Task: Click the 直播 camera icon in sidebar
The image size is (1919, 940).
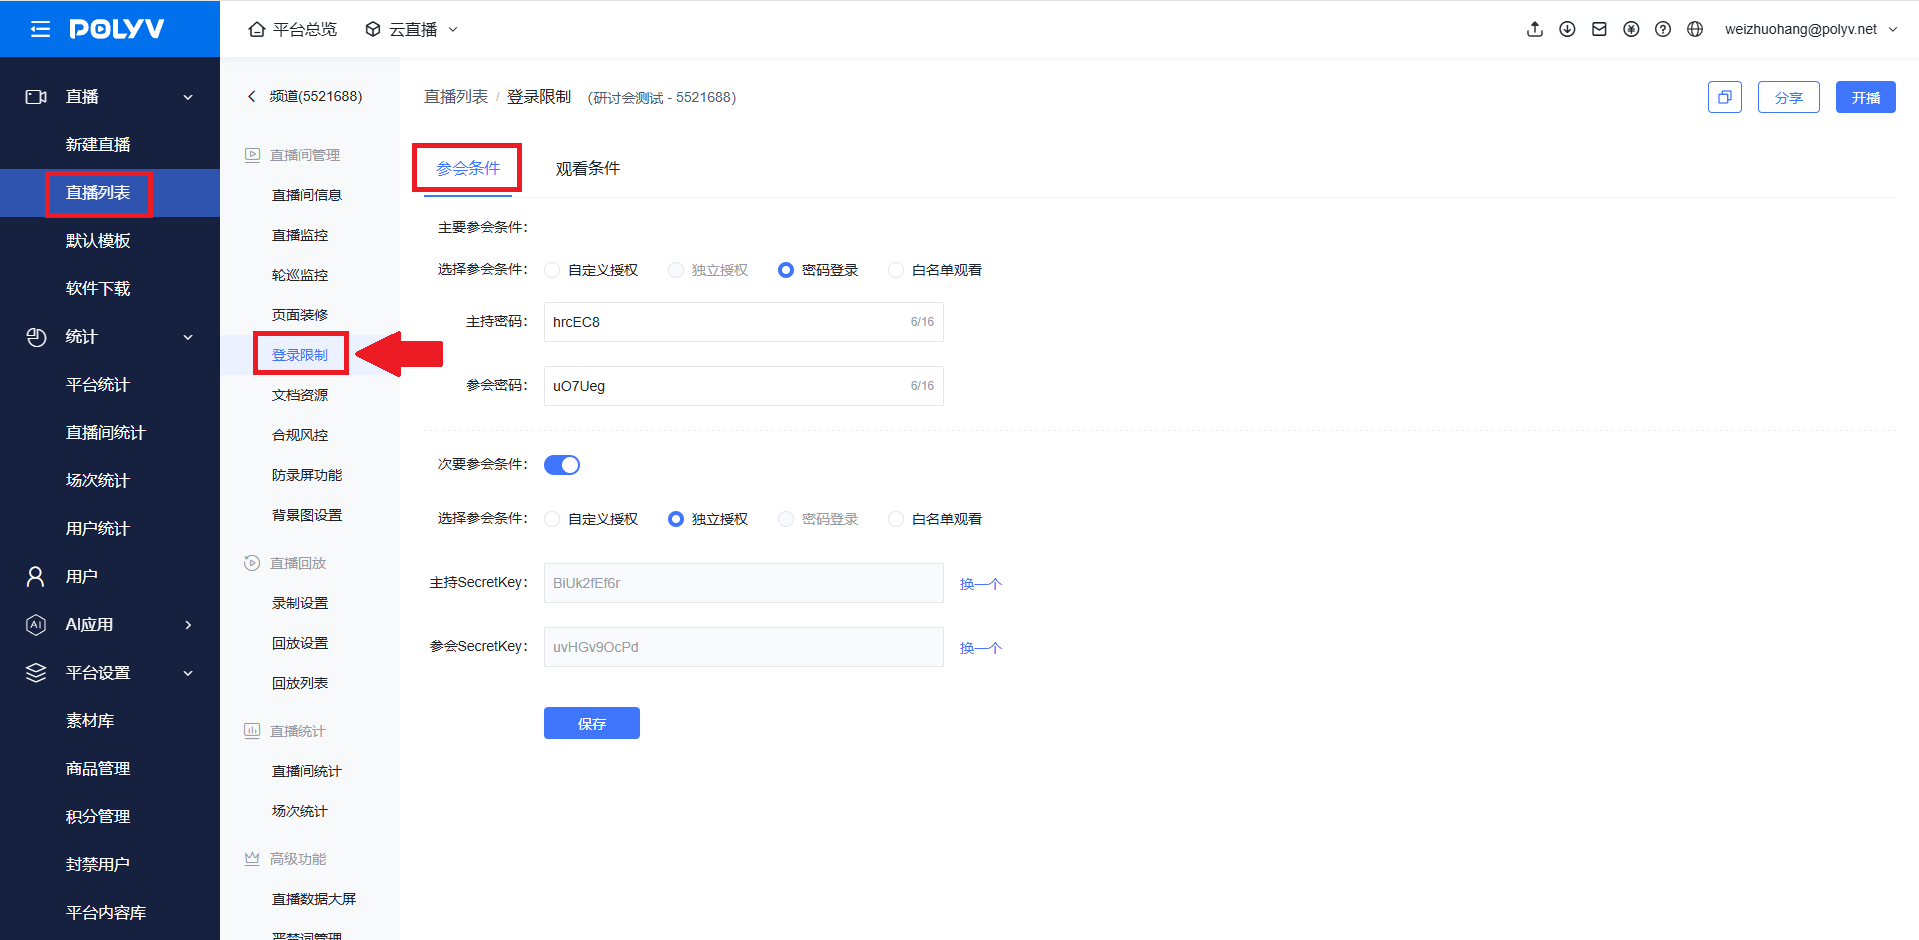Action: (x=36, y=97)
